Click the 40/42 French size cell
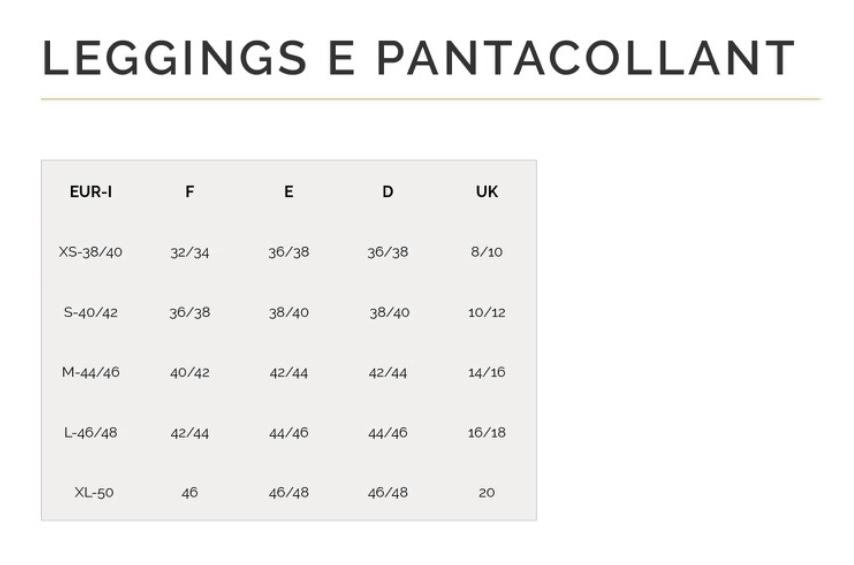 click(x=189, y=372)
